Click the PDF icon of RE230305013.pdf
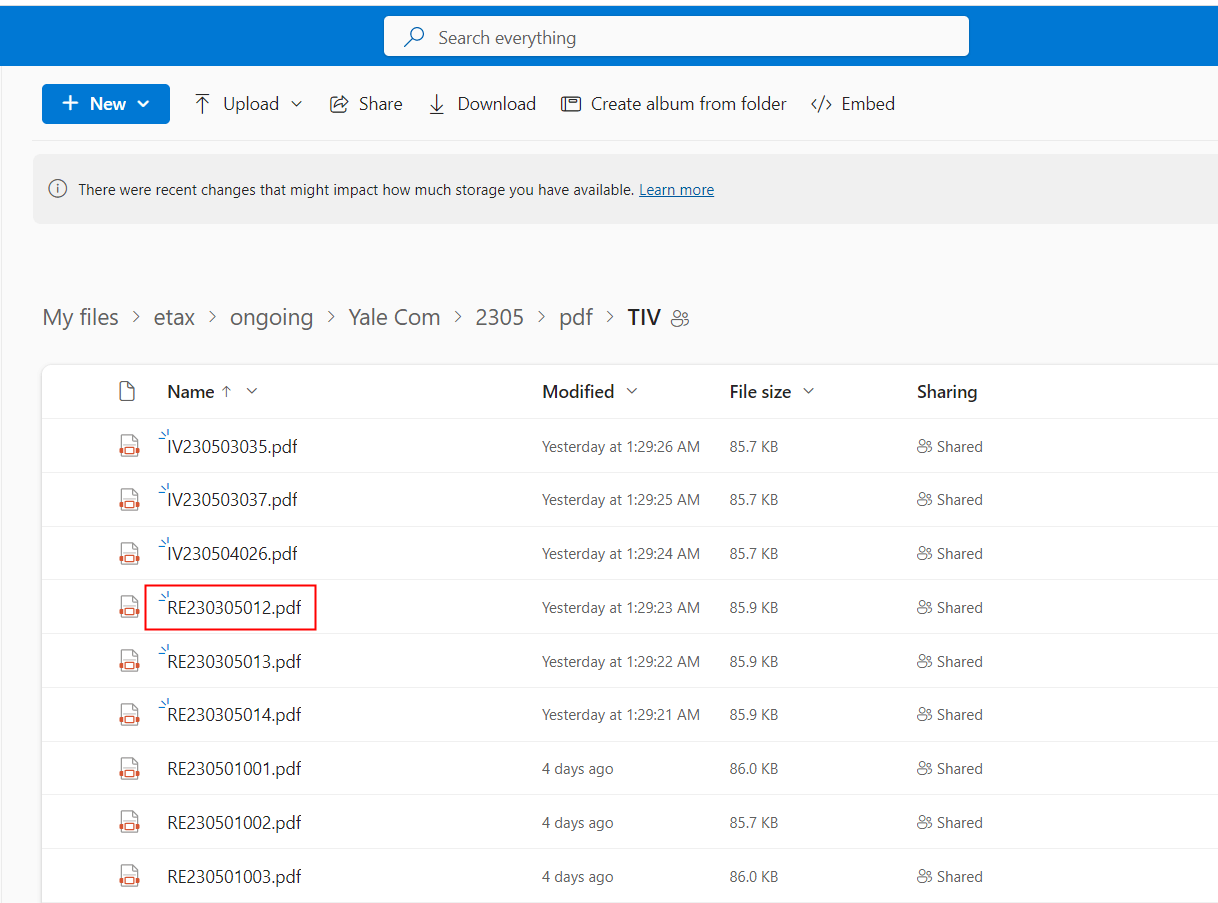 [129, 661]
